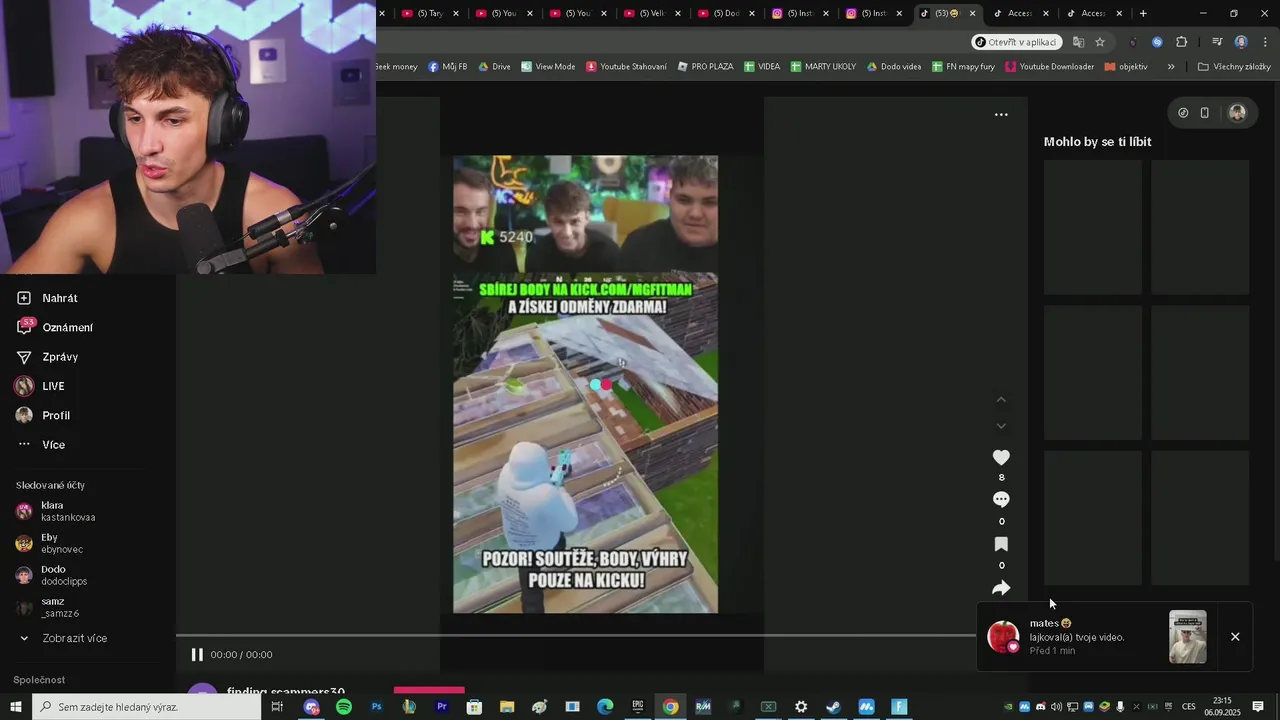Screen dimensions: 1280x720
Task: Open Oznámení notifications in sidebar
Action: tap(55, 327)
